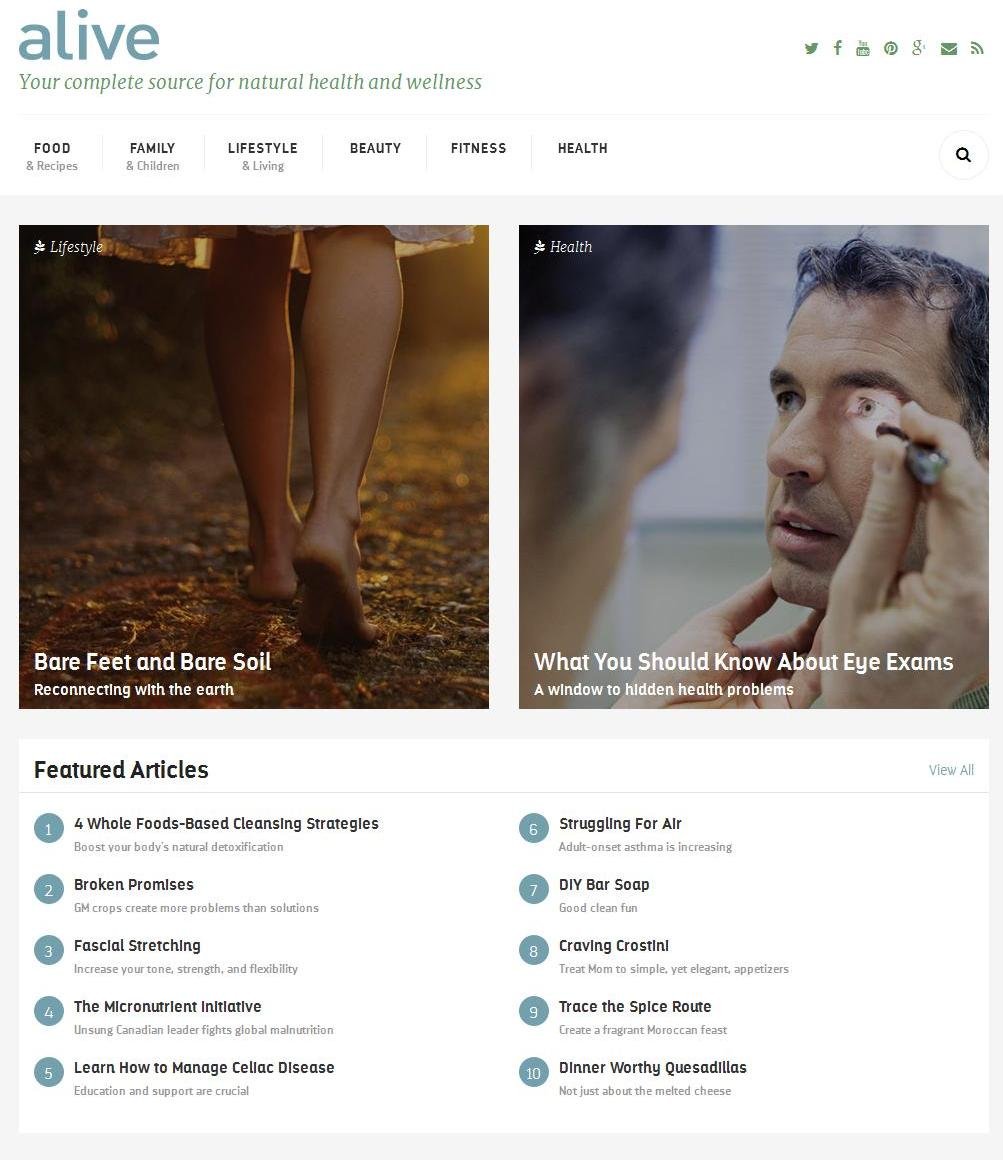This screenshot has width=1003, height=1160.
Task: Open DIY Bar Soap article
Action: pyautogui.click(x=604, y=885)
